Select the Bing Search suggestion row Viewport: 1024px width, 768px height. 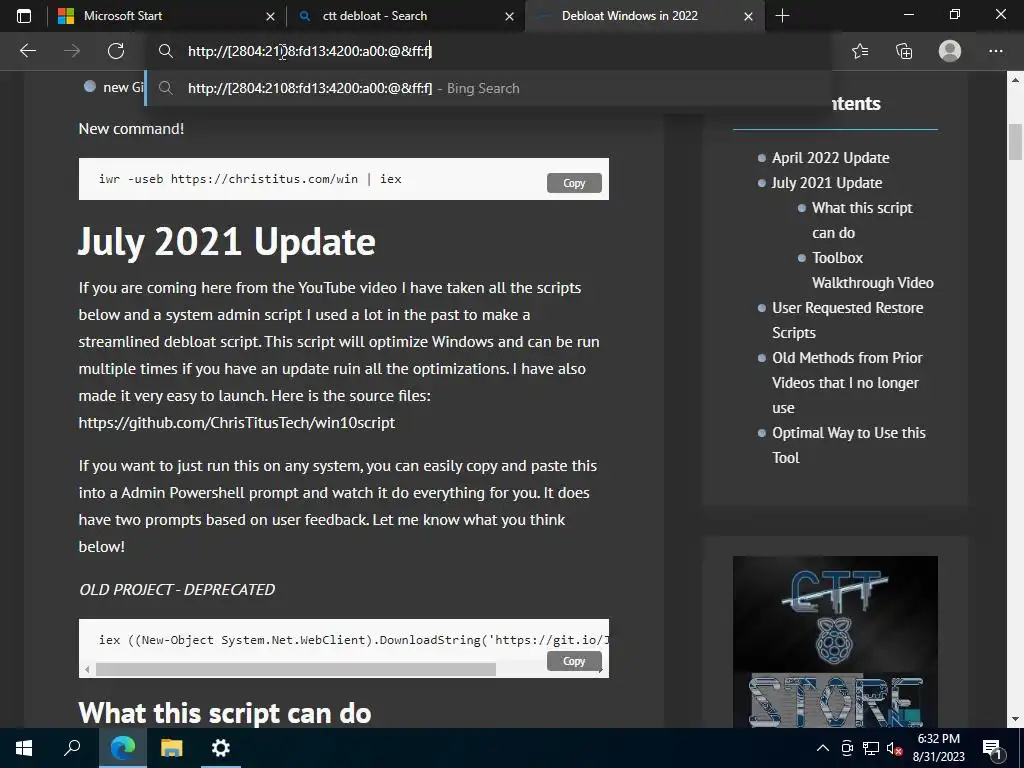pos(488,88)
